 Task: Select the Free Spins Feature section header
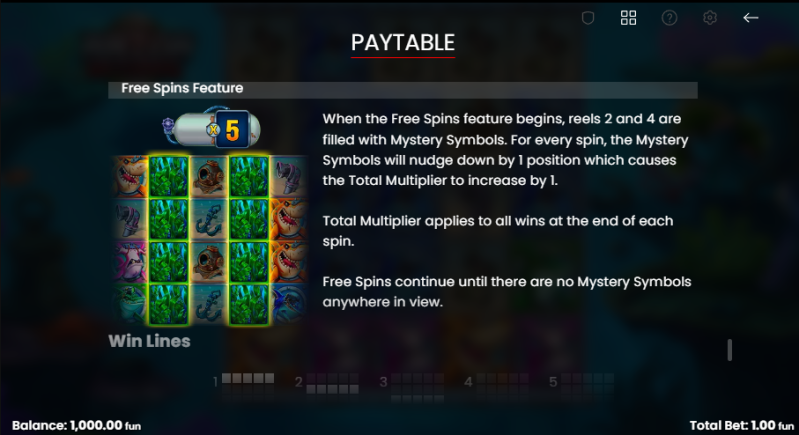(403, 89)
